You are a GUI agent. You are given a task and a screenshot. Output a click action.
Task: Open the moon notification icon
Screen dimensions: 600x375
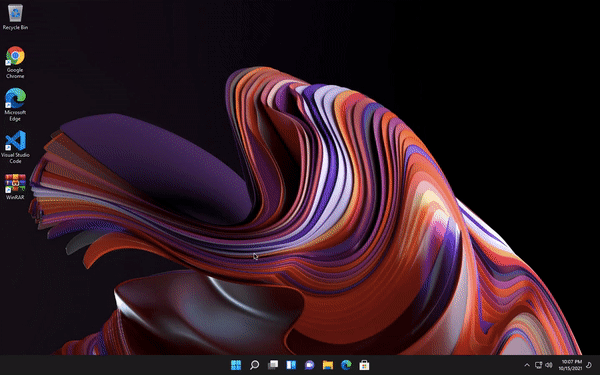tap(590, 365)
